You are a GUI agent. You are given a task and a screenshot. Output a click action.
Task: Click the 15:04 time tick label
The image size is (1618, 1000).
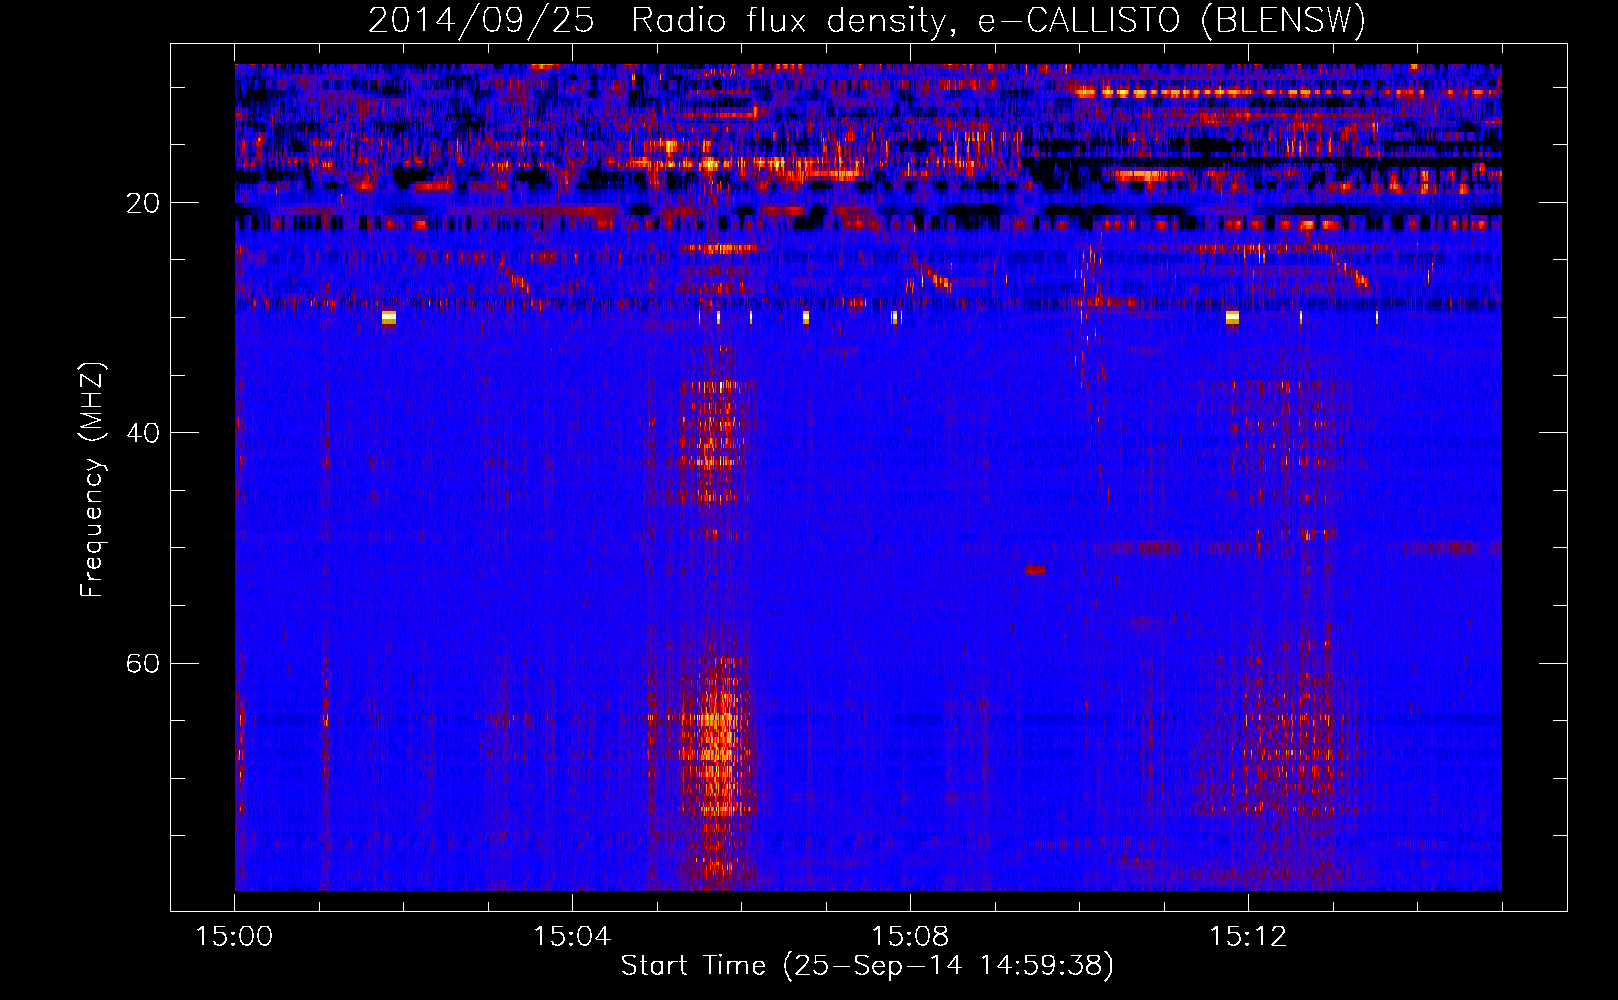pos(572,937)
